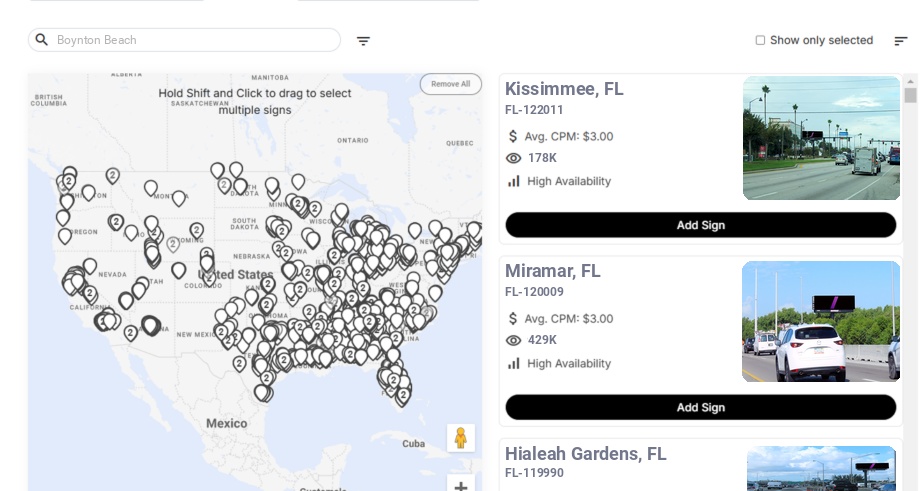920x491 pixels.
Task: Click the Kissimmee availability bars icon
Action: pos(514,181)
